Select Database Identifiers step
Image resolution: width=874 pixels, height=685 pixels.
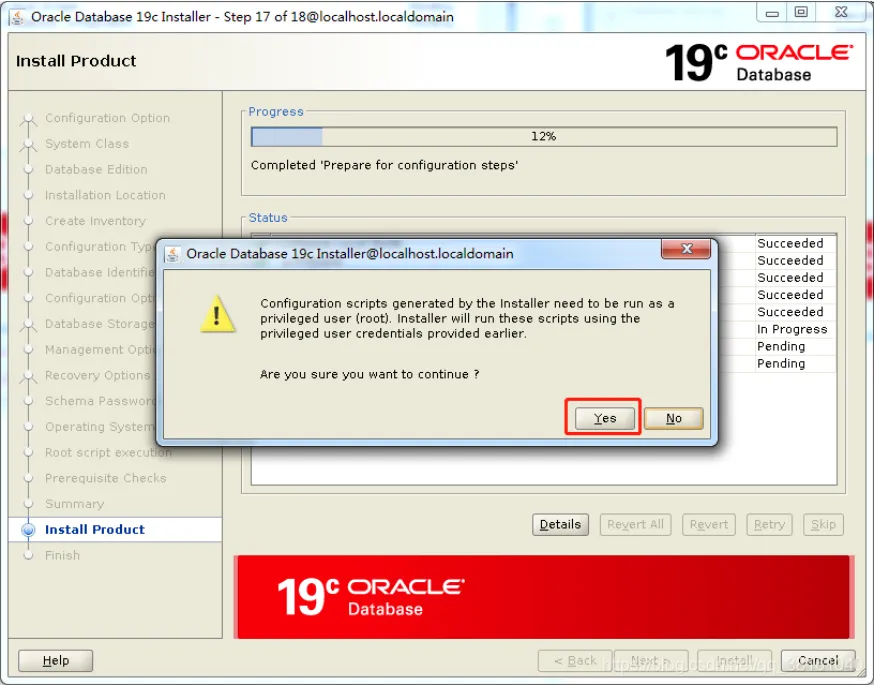click(99, 272)
